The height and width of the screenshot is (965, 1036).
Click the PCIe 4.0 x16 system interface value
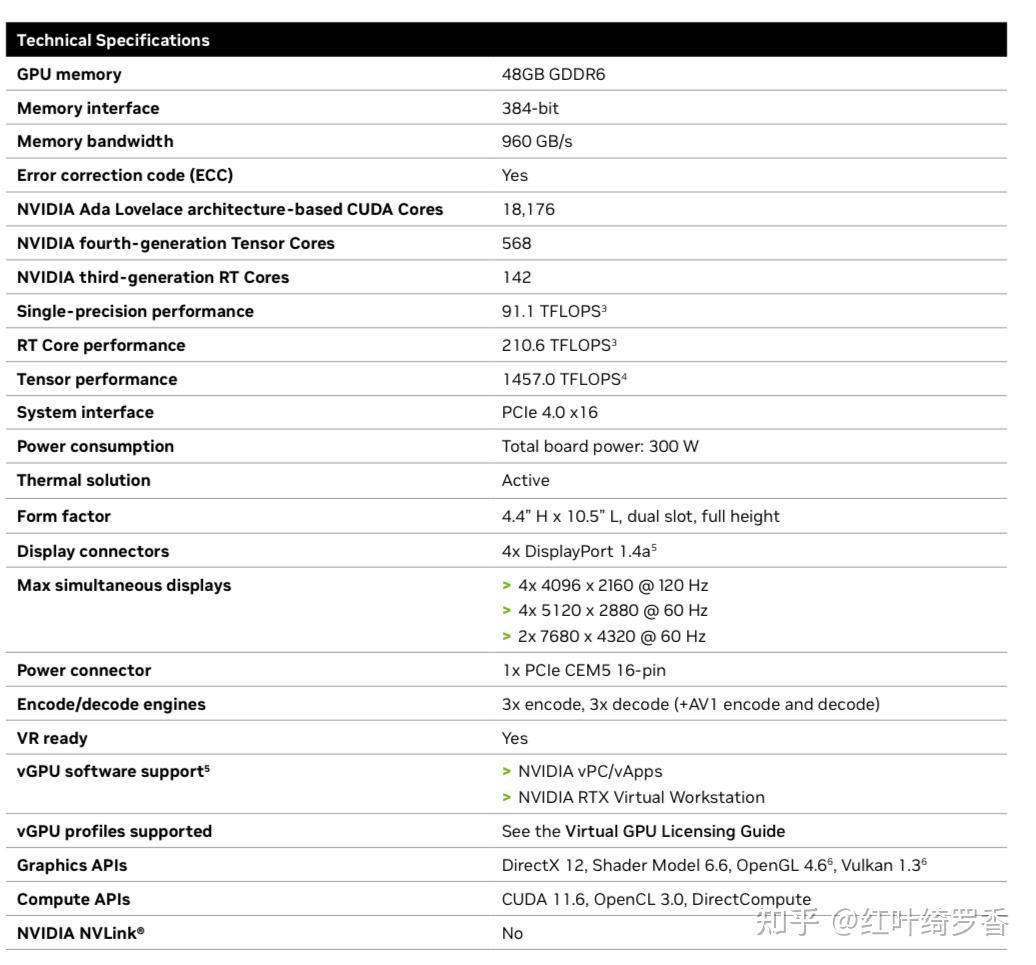[x=550, y=412]
